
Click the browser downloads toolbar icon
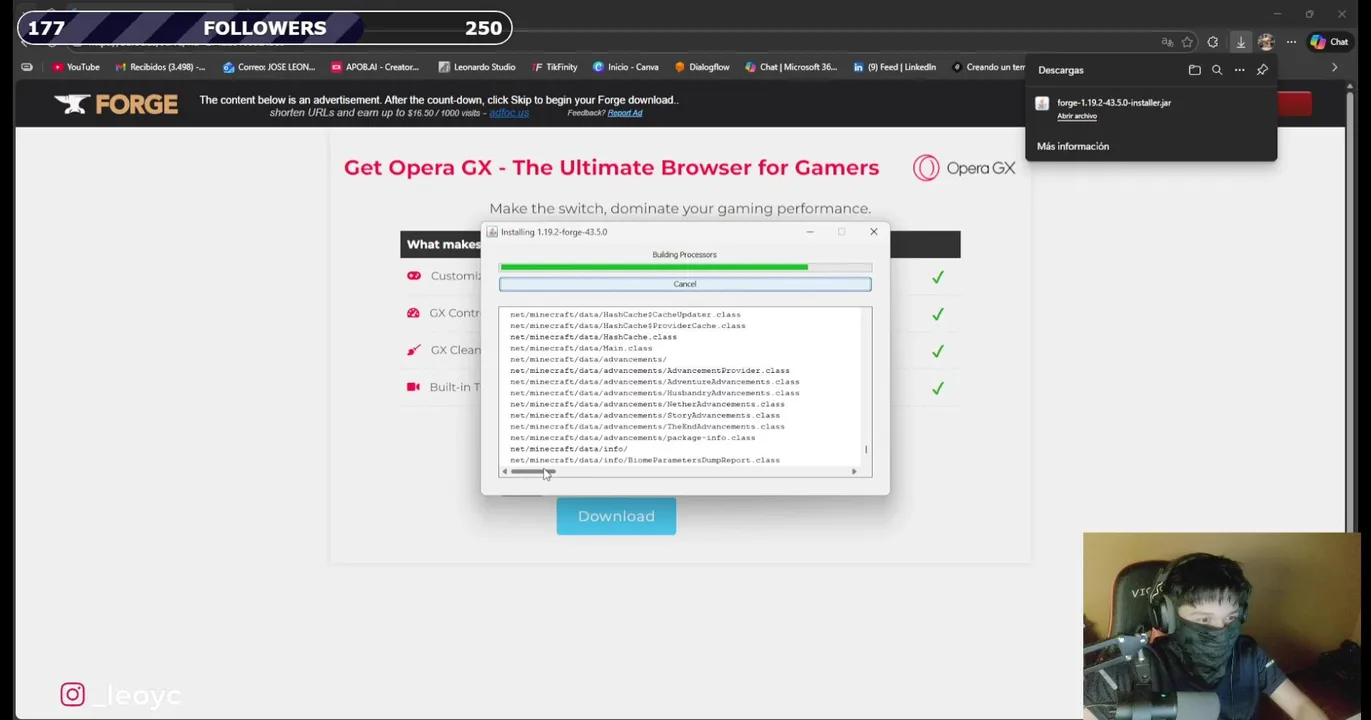click(x=1240, y=42)
